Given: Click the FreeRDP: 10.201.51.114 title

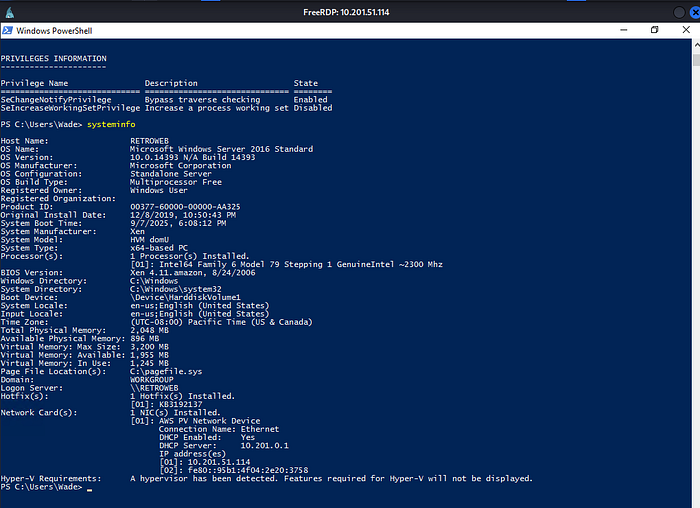Looking at the screenshot, I should point(346,12).
